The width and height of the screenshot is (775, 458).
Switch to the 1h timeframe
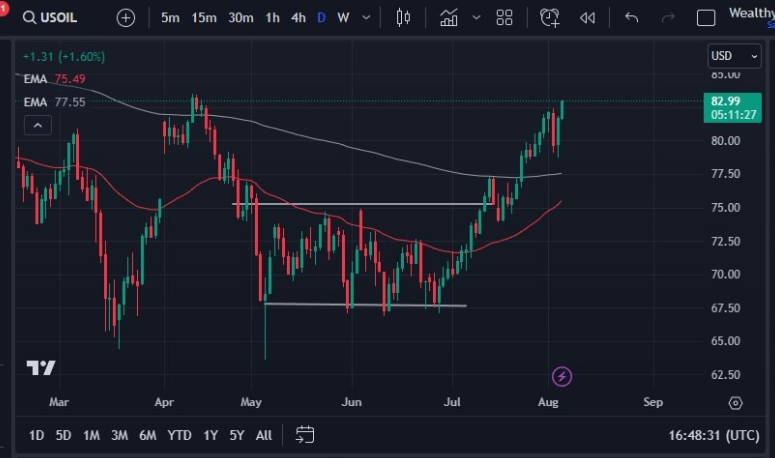[272, 17]
